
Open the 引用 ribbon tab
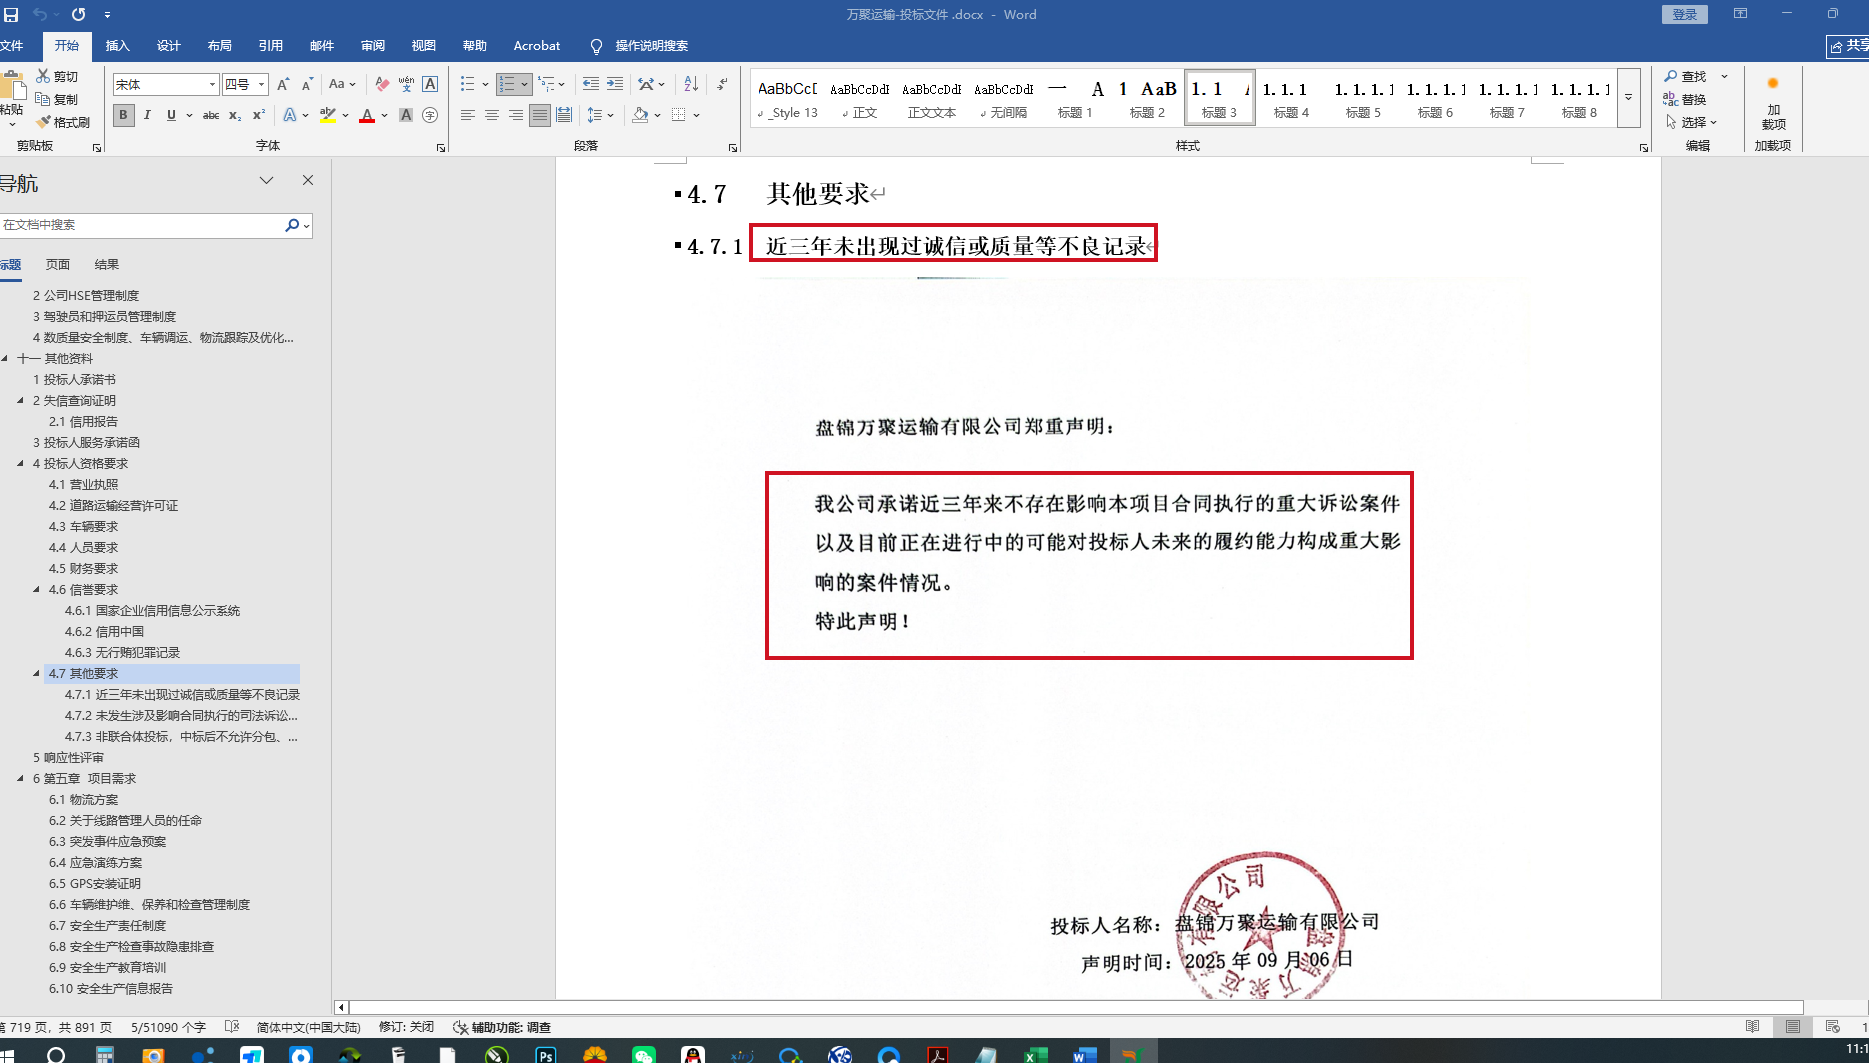point(271,46)
